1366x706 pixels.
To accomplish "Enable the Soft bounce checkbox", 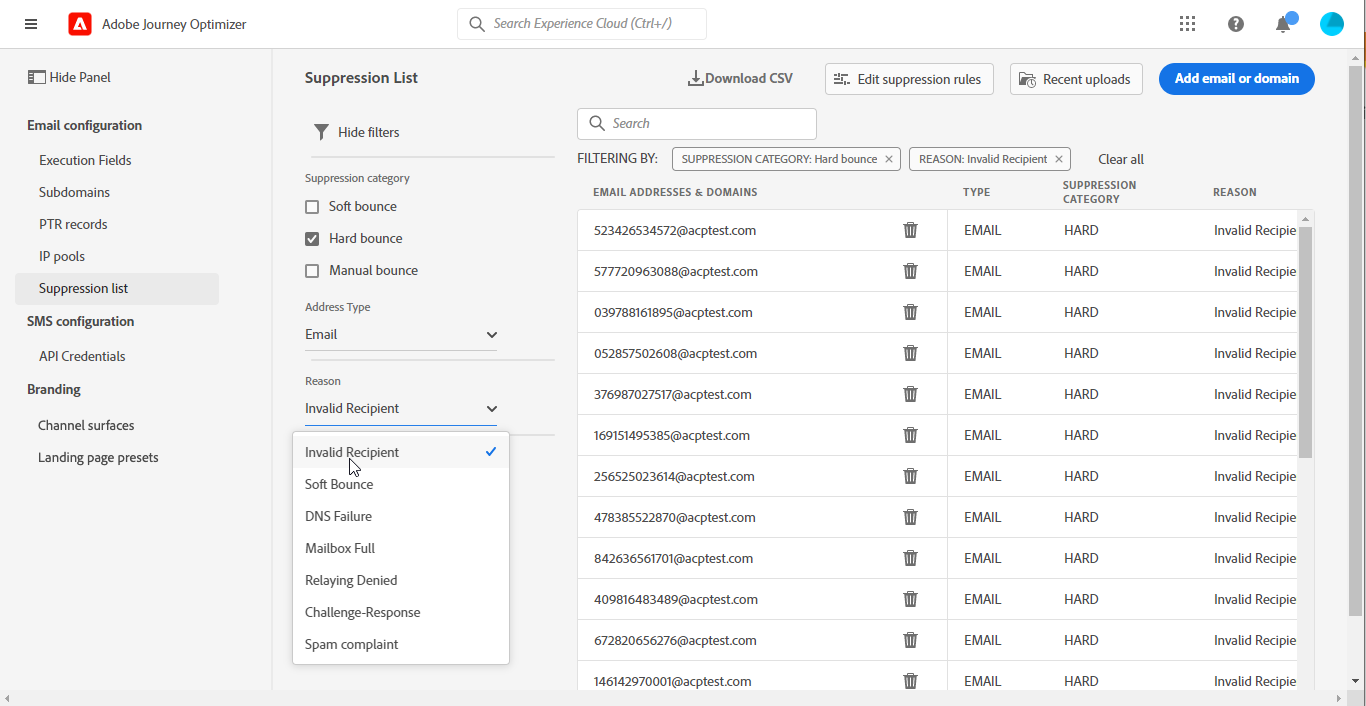I will (x=312, y=207).
